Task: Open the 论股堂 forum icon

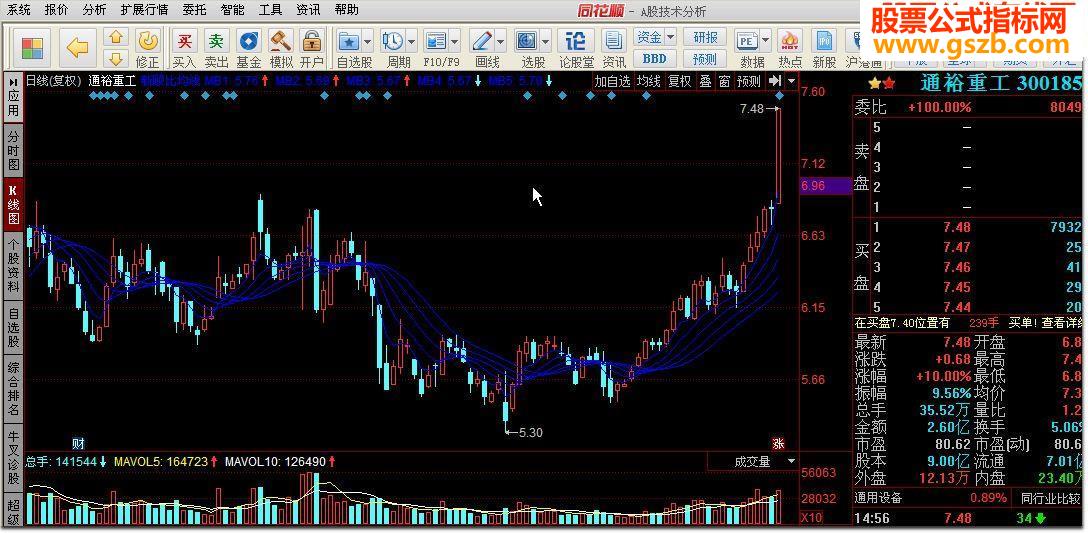Action: click(576, 41)
